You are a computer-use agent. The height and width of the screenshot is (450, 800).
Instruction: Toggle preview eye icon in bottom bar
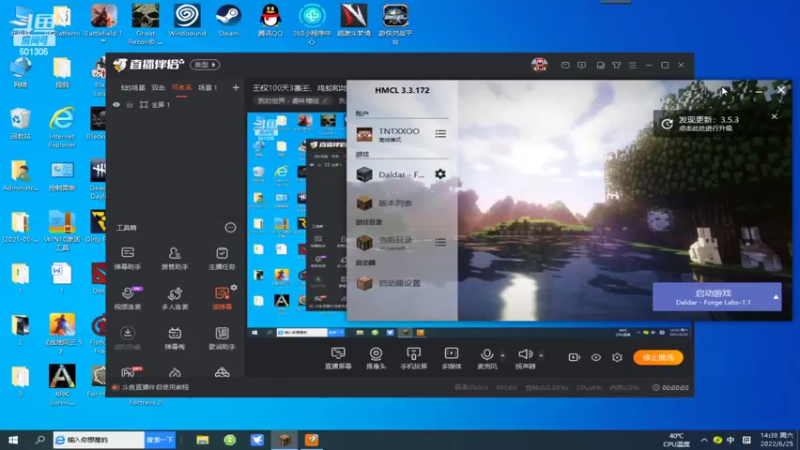click(596, 357)
